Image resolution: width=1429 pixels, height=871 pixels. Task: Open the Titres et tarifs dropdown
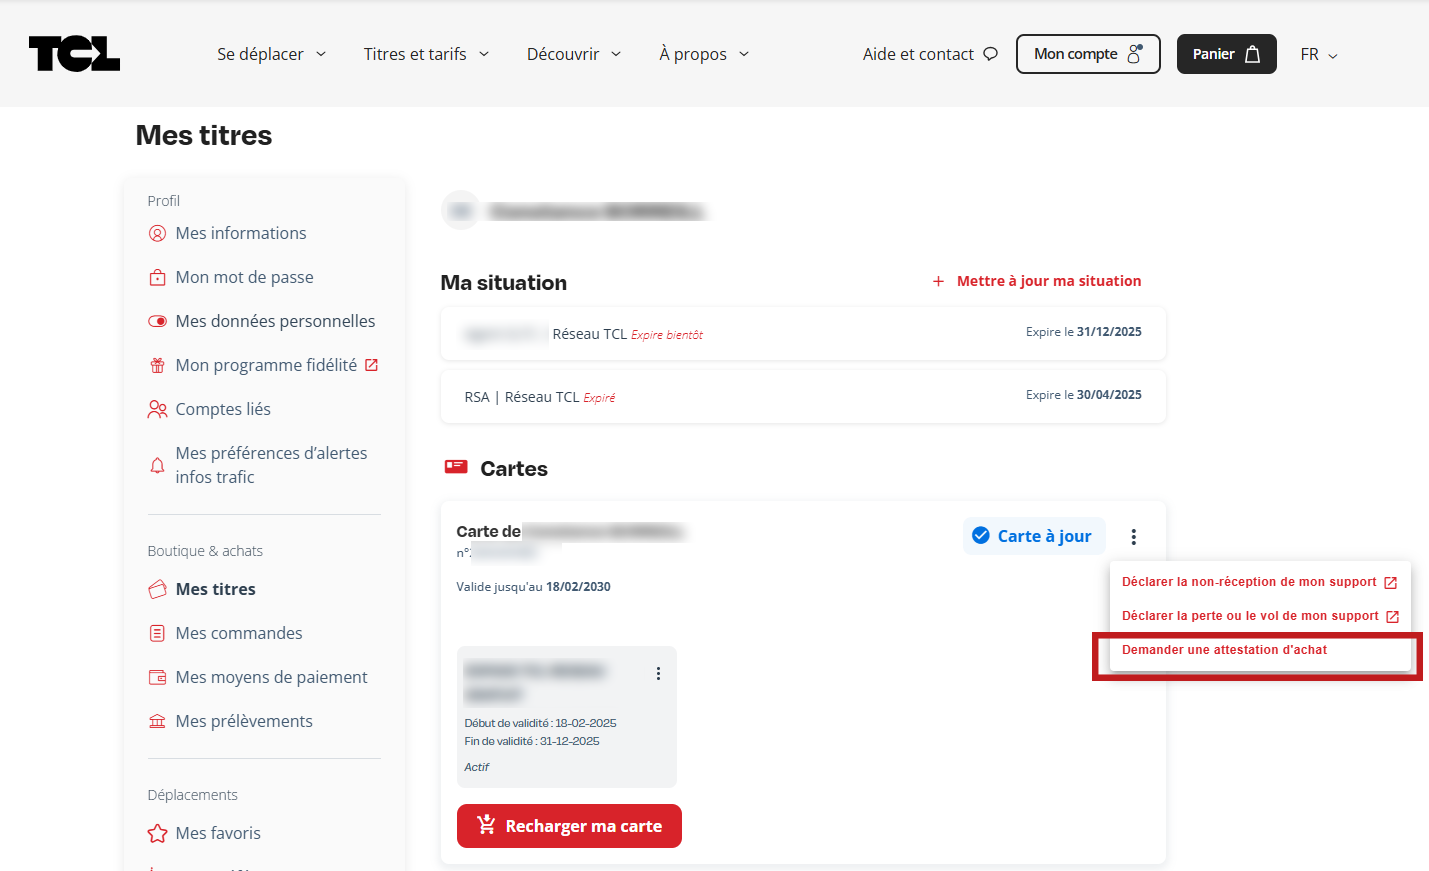(x=426, y=54)
